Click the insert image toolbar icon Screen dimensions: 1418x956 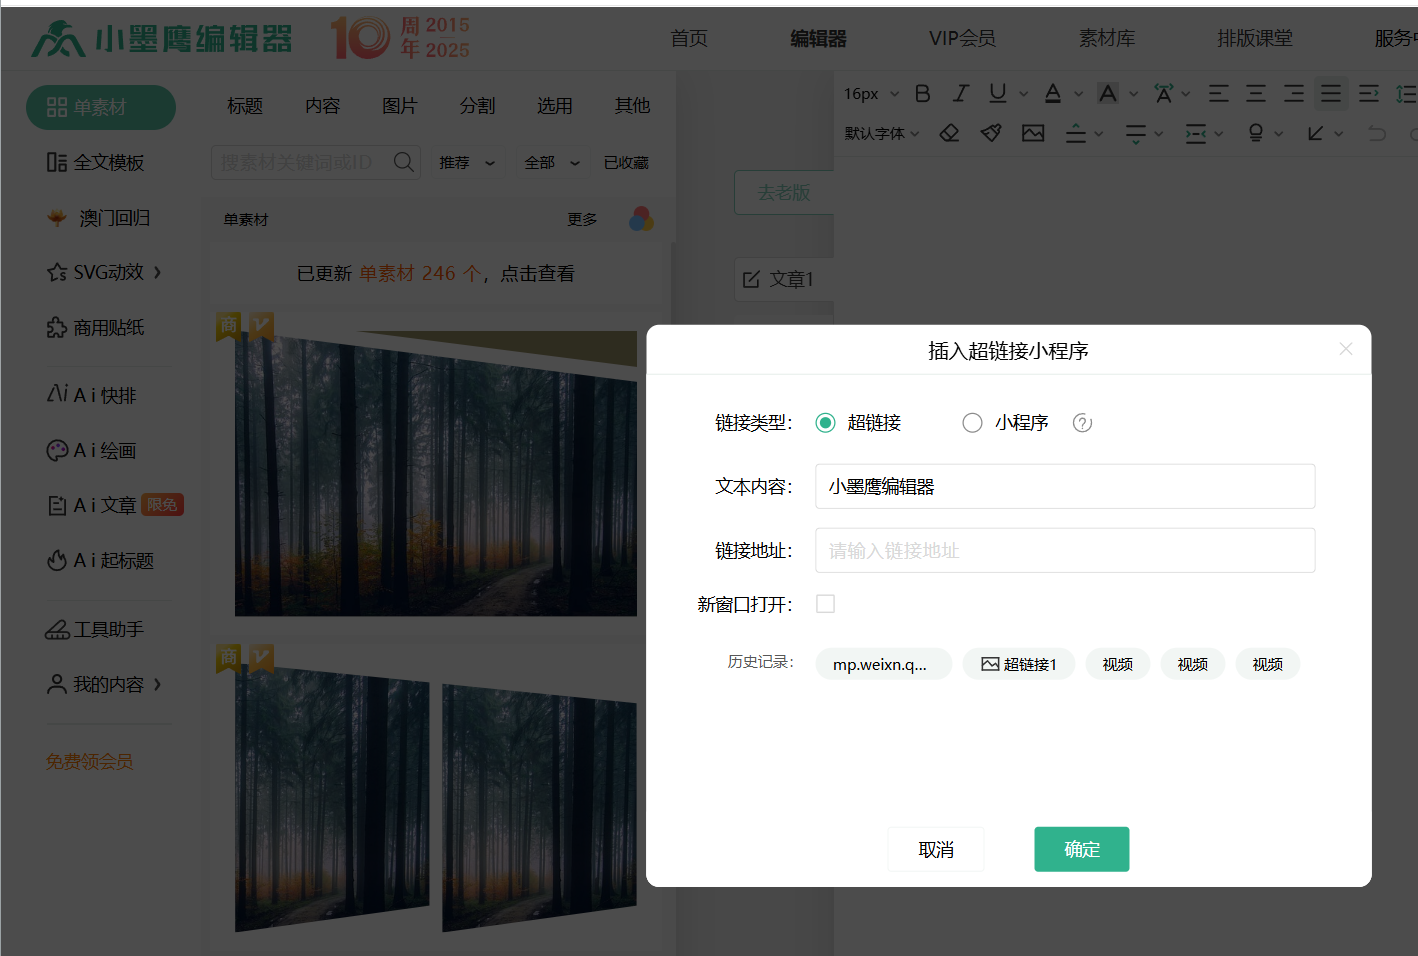tap(1033, 133)
